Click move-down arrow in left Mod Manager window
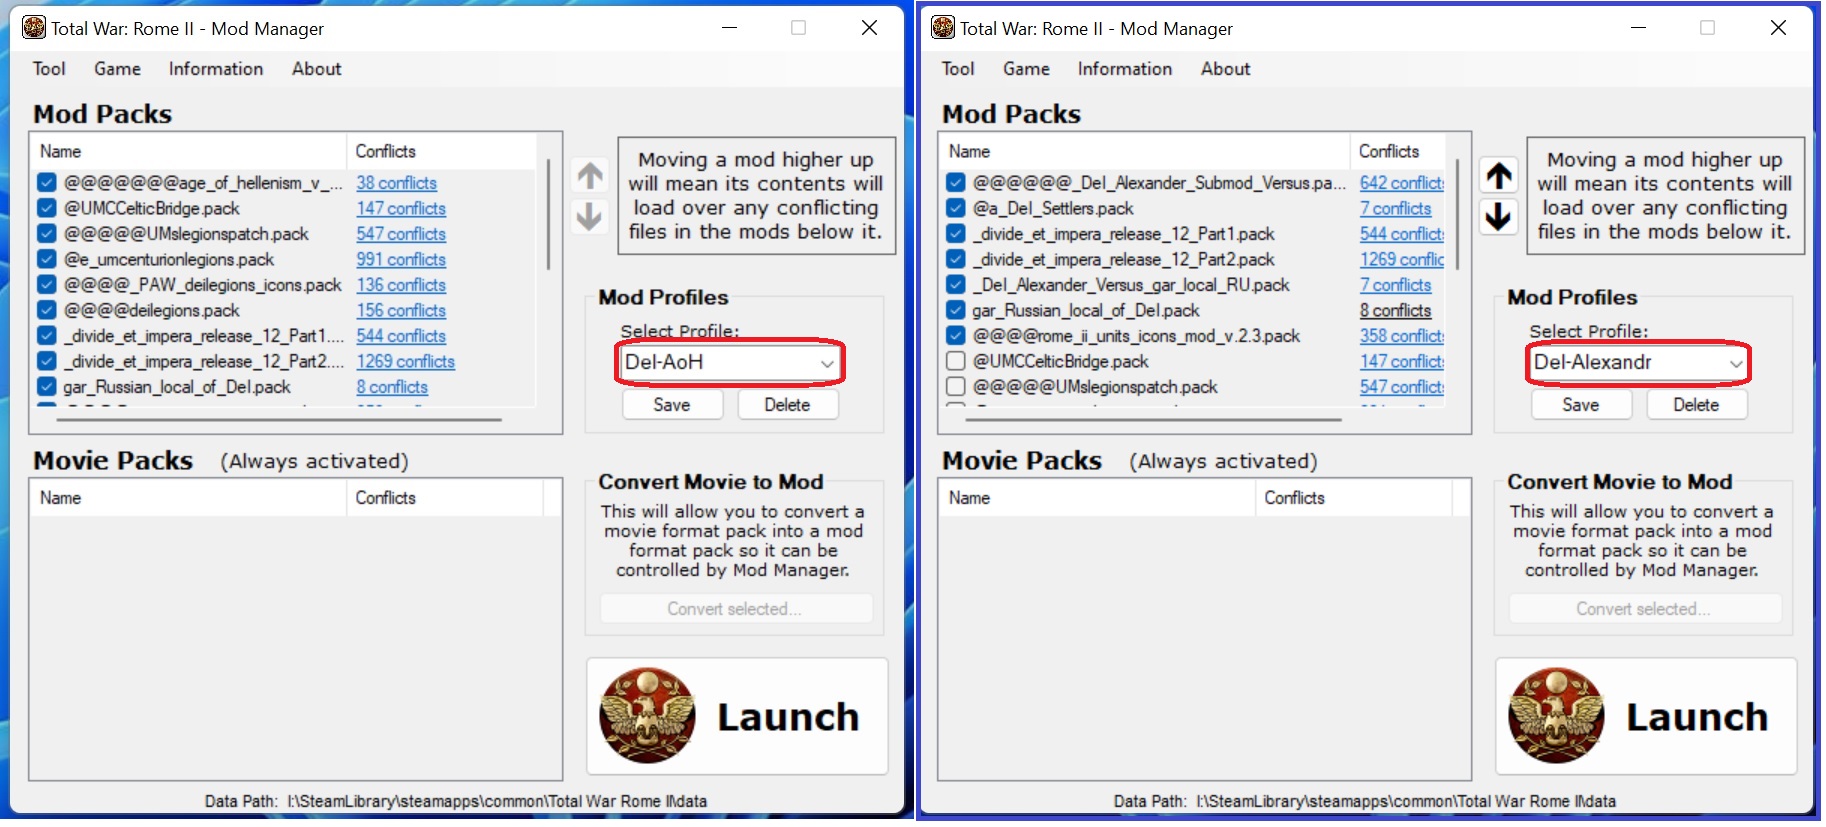Screen dimensions: 1826x827 [590, 216]
